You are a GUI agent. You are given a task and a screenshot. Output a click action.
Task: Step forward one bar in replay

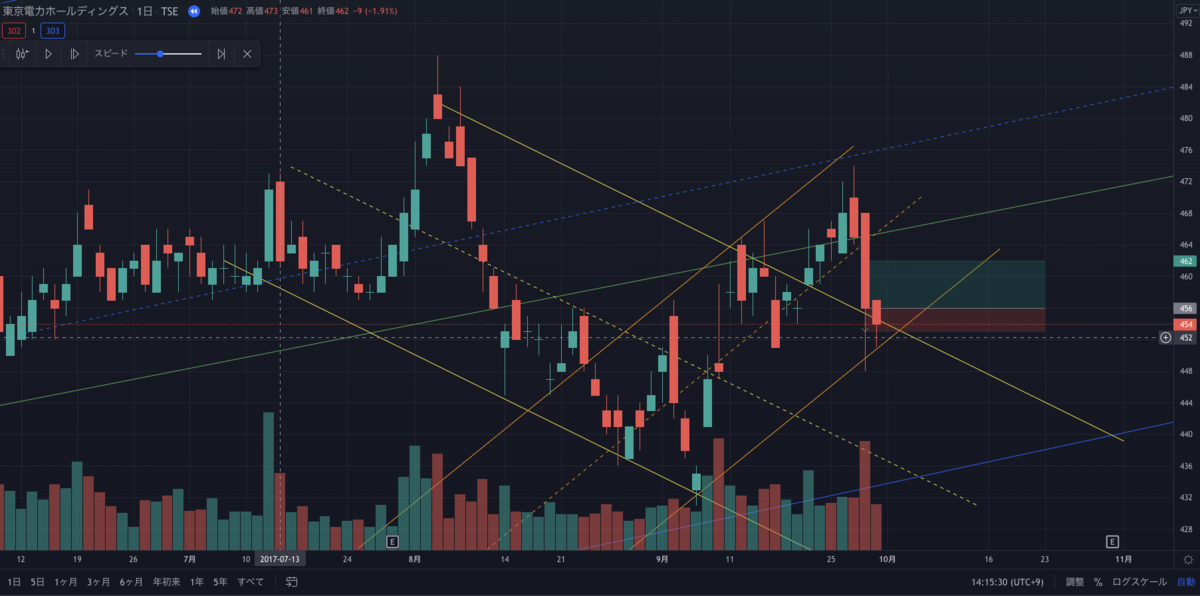(74, 54)
